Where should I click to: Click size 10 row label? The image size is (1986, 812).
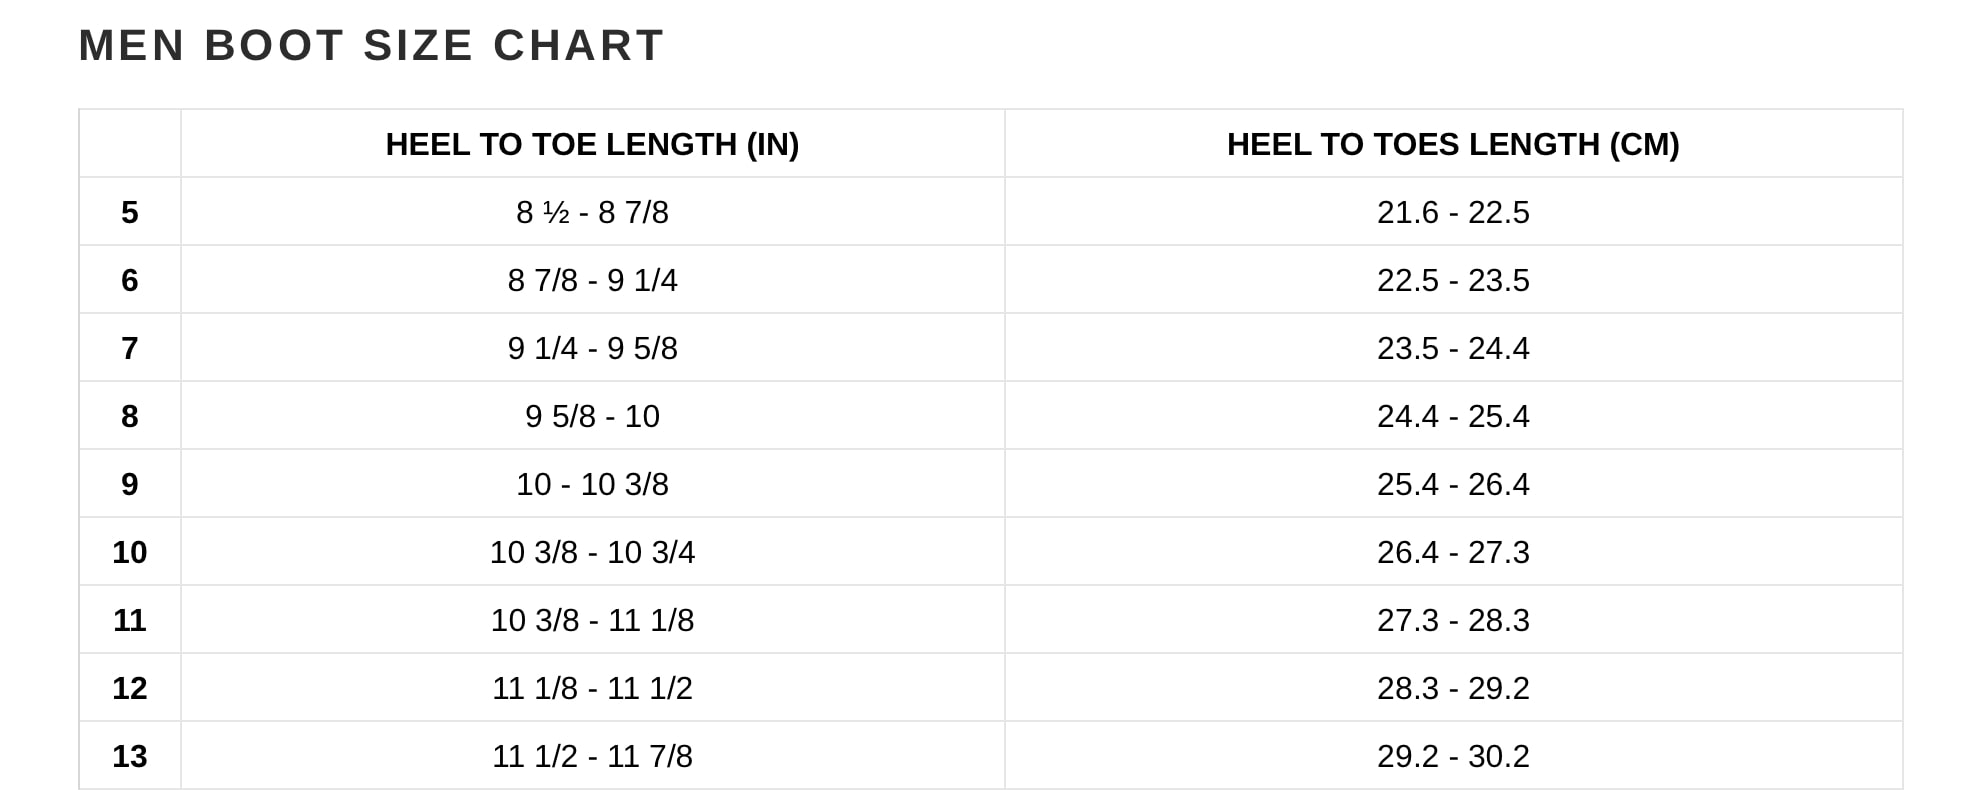coord(130,552)
